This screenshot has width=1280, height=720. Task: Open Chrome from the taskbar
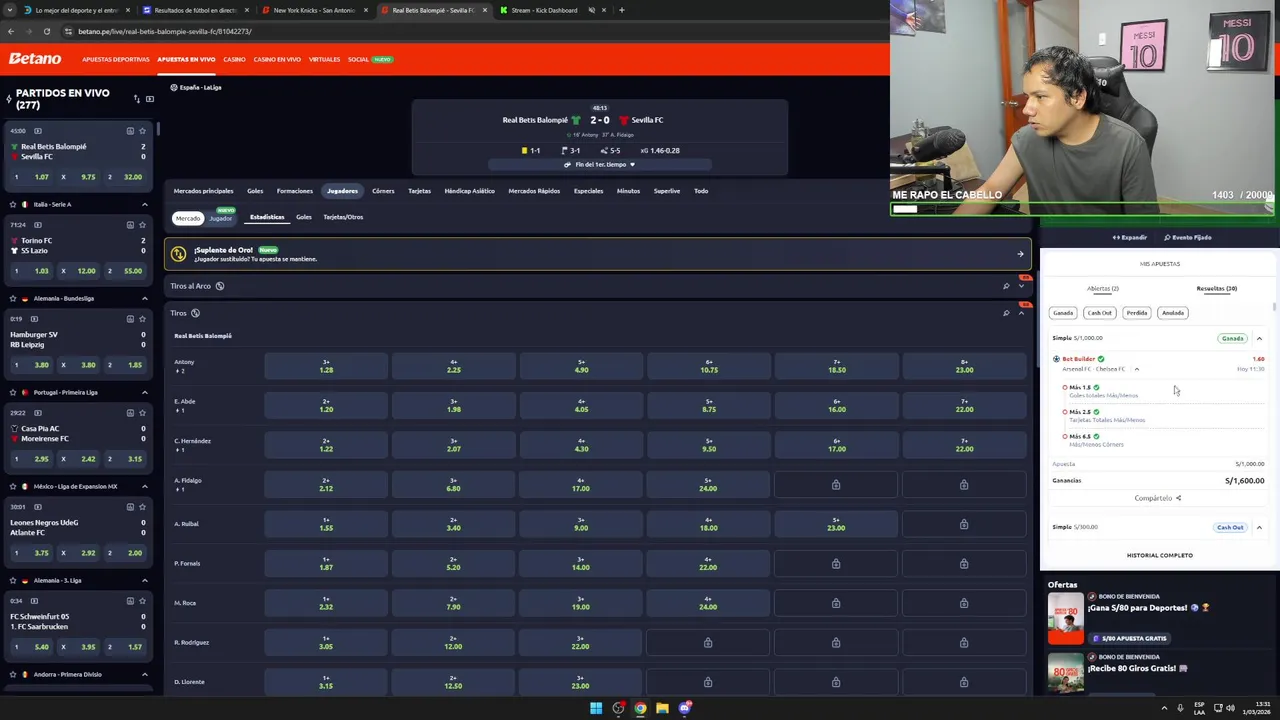tap(640, 708)
